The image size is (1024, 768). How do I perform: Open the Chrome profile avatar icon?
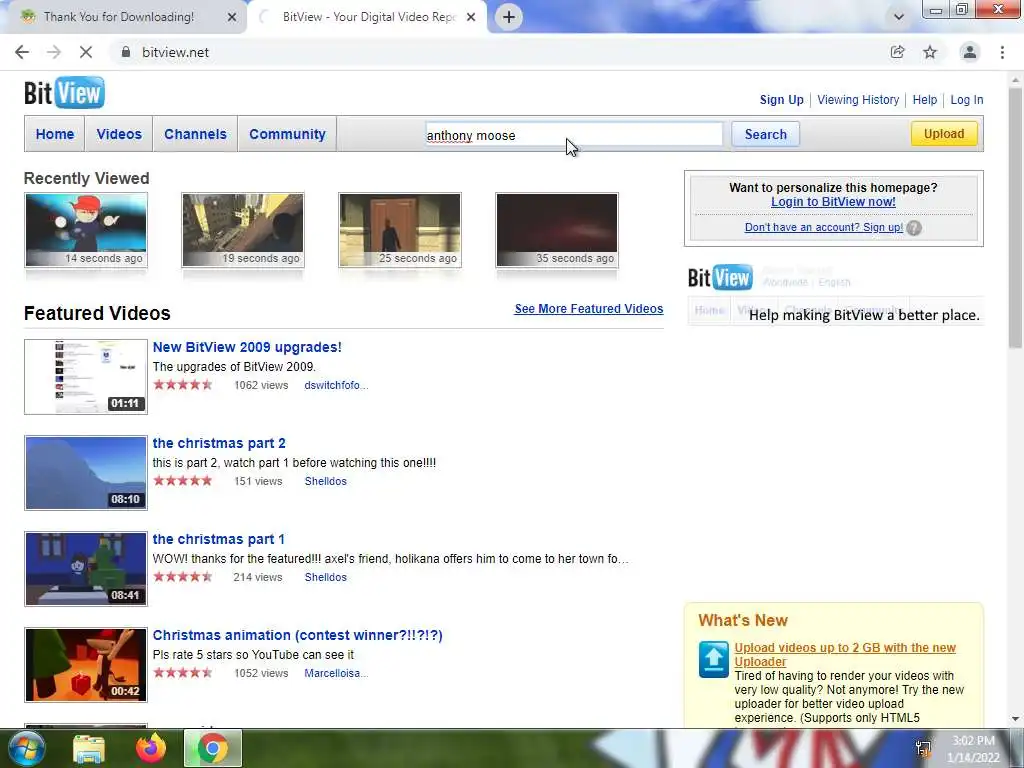(970, 52)
